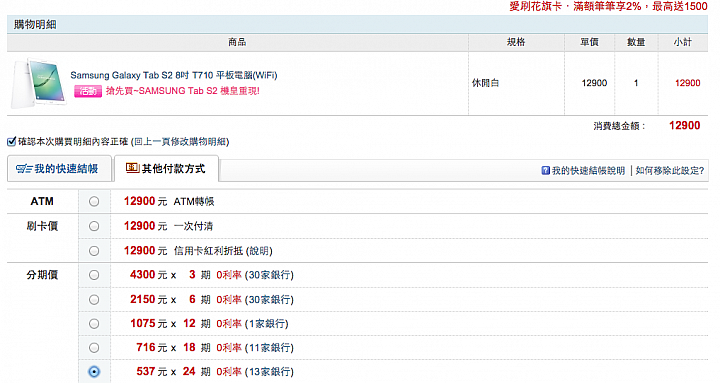720x383 pixels.
Task: Click the 0利率 (13家銀行) text
Action: [x=255, y=372]
